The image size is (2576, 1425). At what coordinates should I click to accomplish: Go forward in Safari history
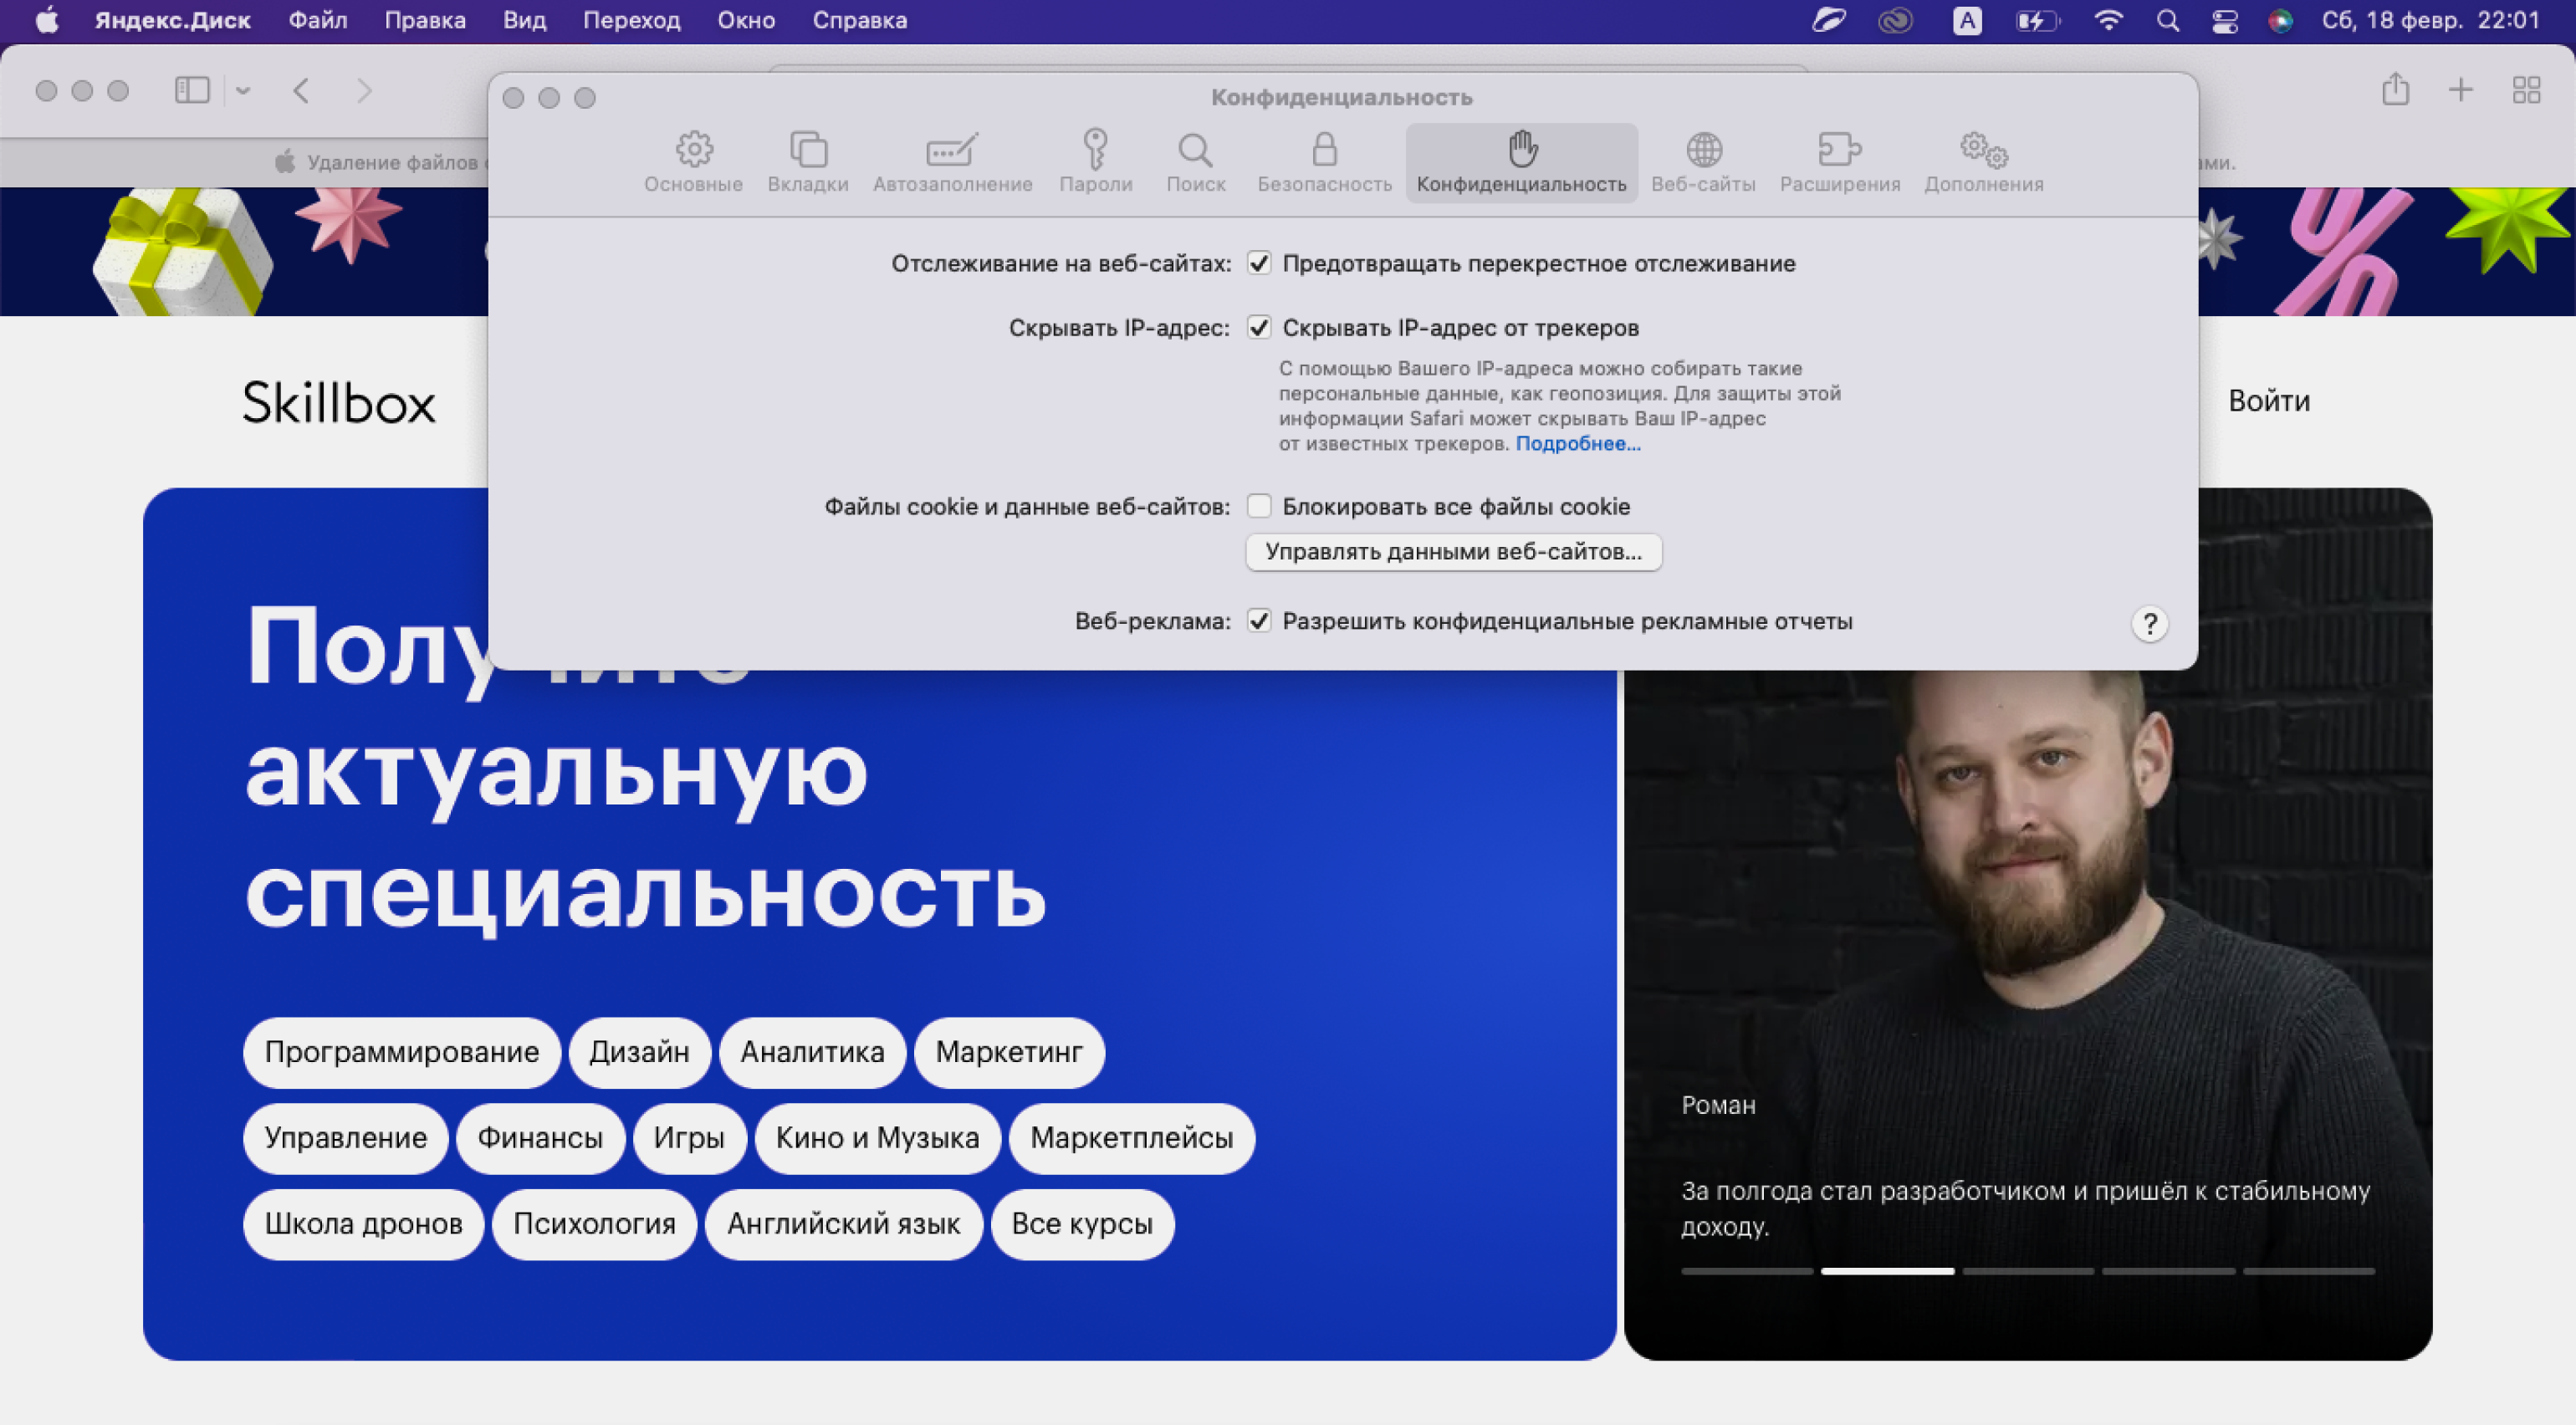[x=364, y=91]
